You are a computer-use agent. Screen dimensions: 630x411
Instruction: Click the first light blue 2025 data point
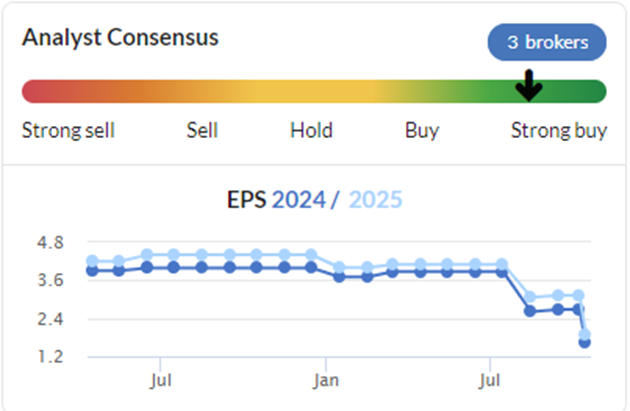[92, 261]
